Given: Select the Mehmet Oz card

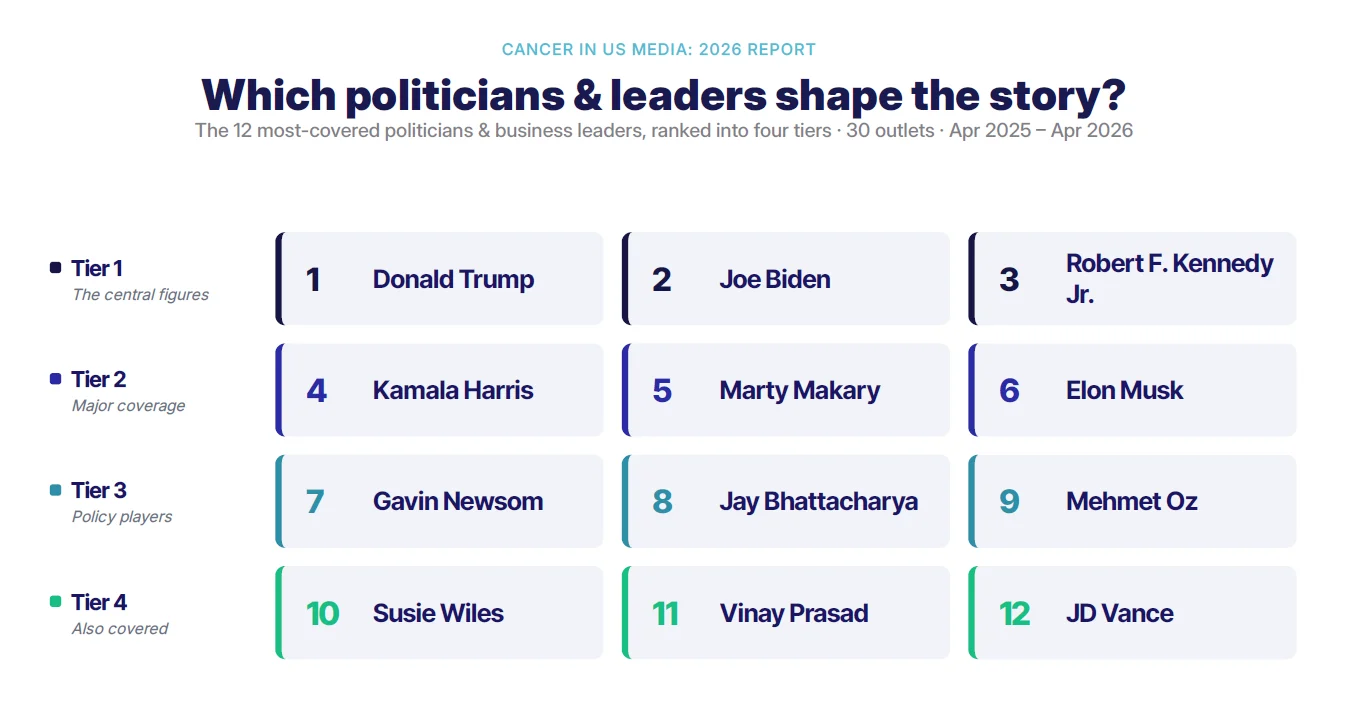Looking at the screenshot, I should point(1132,501).
